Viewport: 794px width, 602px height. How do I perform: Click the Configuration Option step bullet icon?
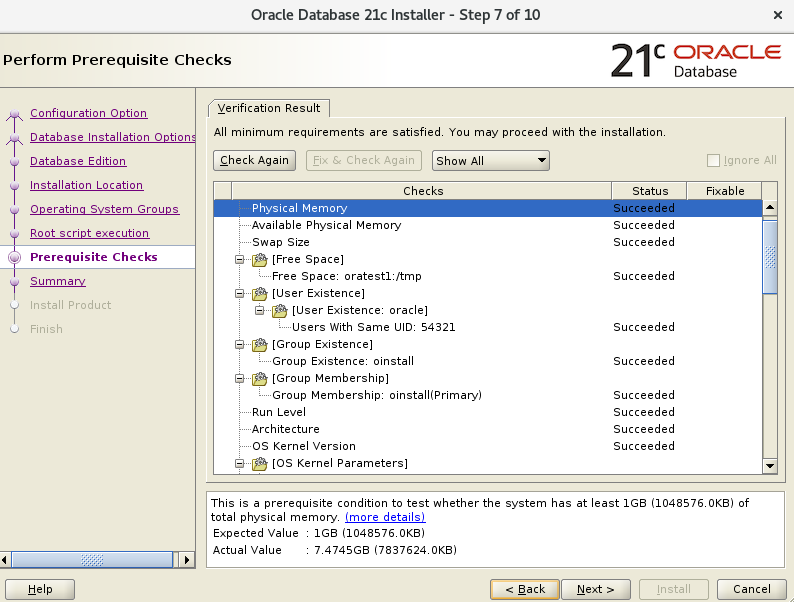(x=15, y=113)
